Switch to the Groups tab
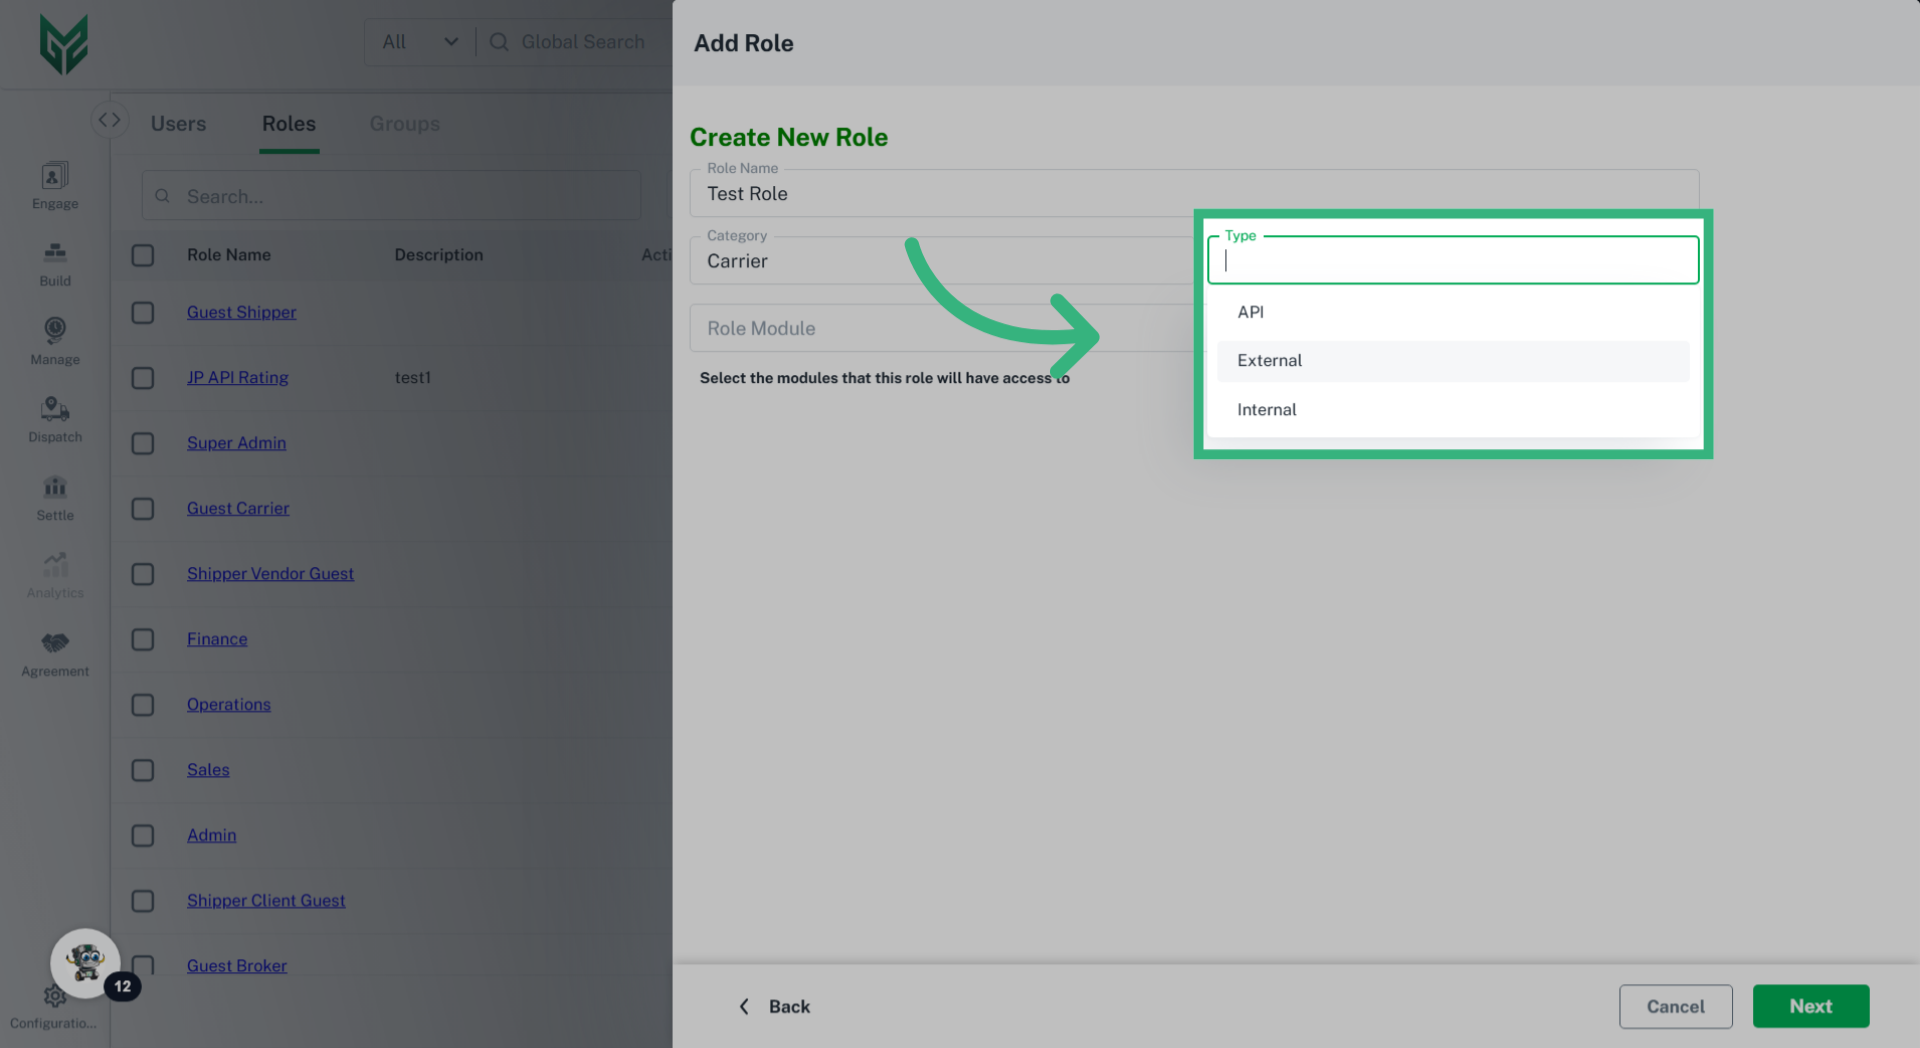1920x1048 pixels. click(x=404, y=124)
